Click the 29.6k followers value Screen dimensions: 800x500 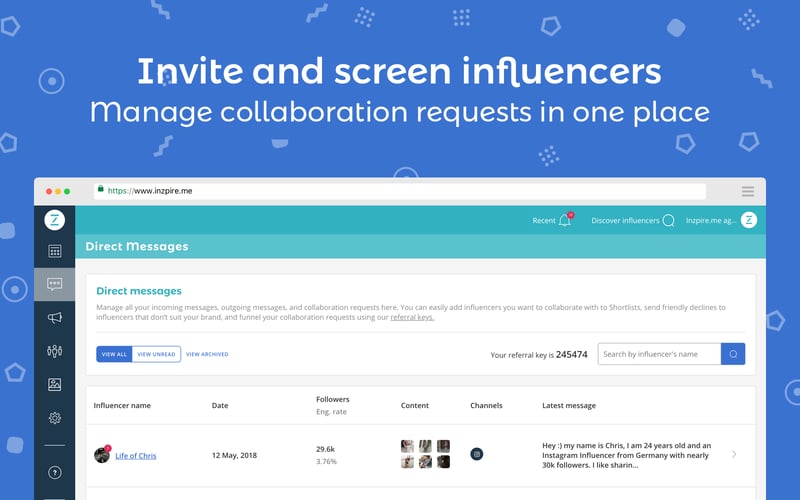(326, 449)
